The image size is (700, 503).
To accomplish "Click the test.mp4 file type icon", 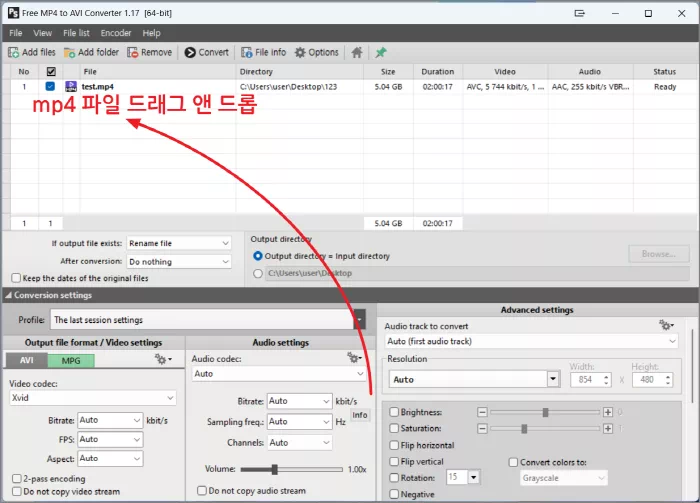I will [x=71, y=87].
